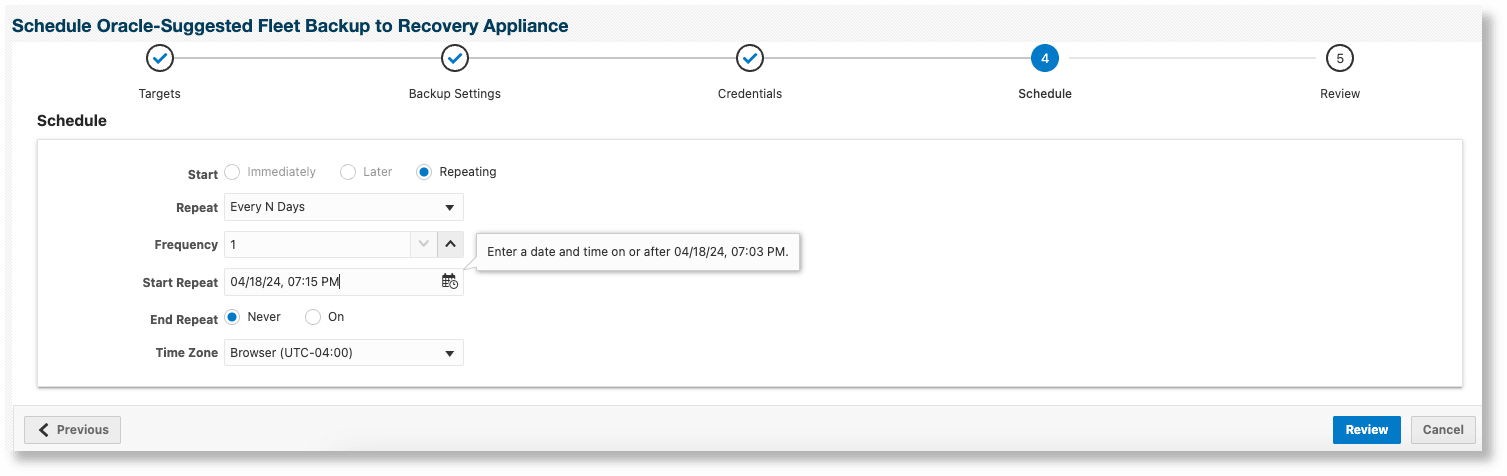
Task: Click the Targets step checkmark icon
Action: 160,59
